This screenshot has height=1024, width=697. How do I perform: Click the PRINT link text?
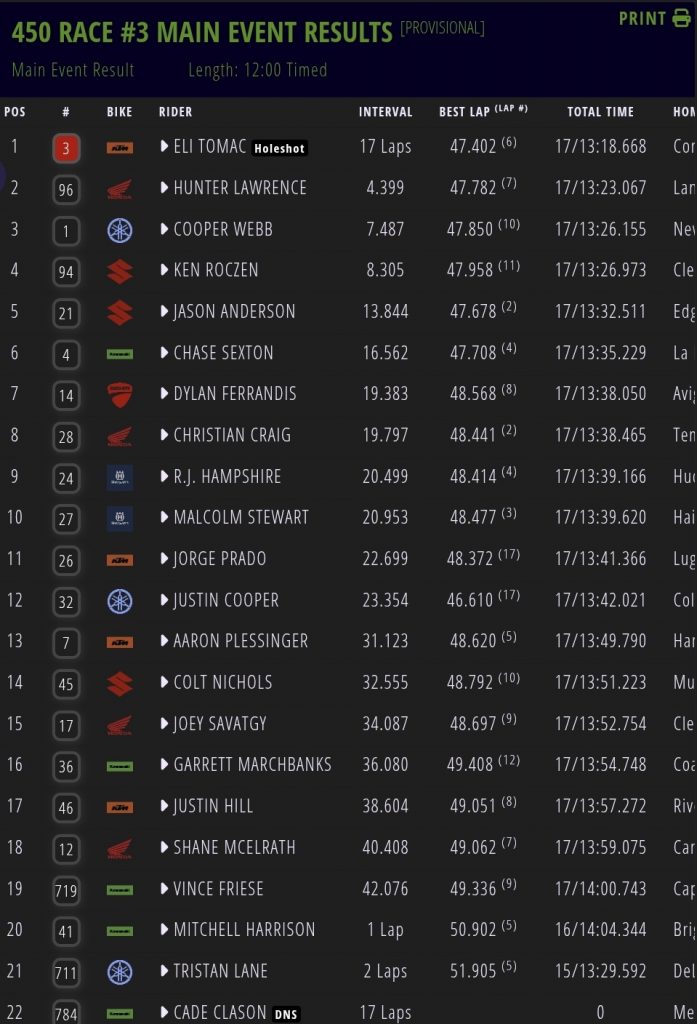click(x=643, y=18)
